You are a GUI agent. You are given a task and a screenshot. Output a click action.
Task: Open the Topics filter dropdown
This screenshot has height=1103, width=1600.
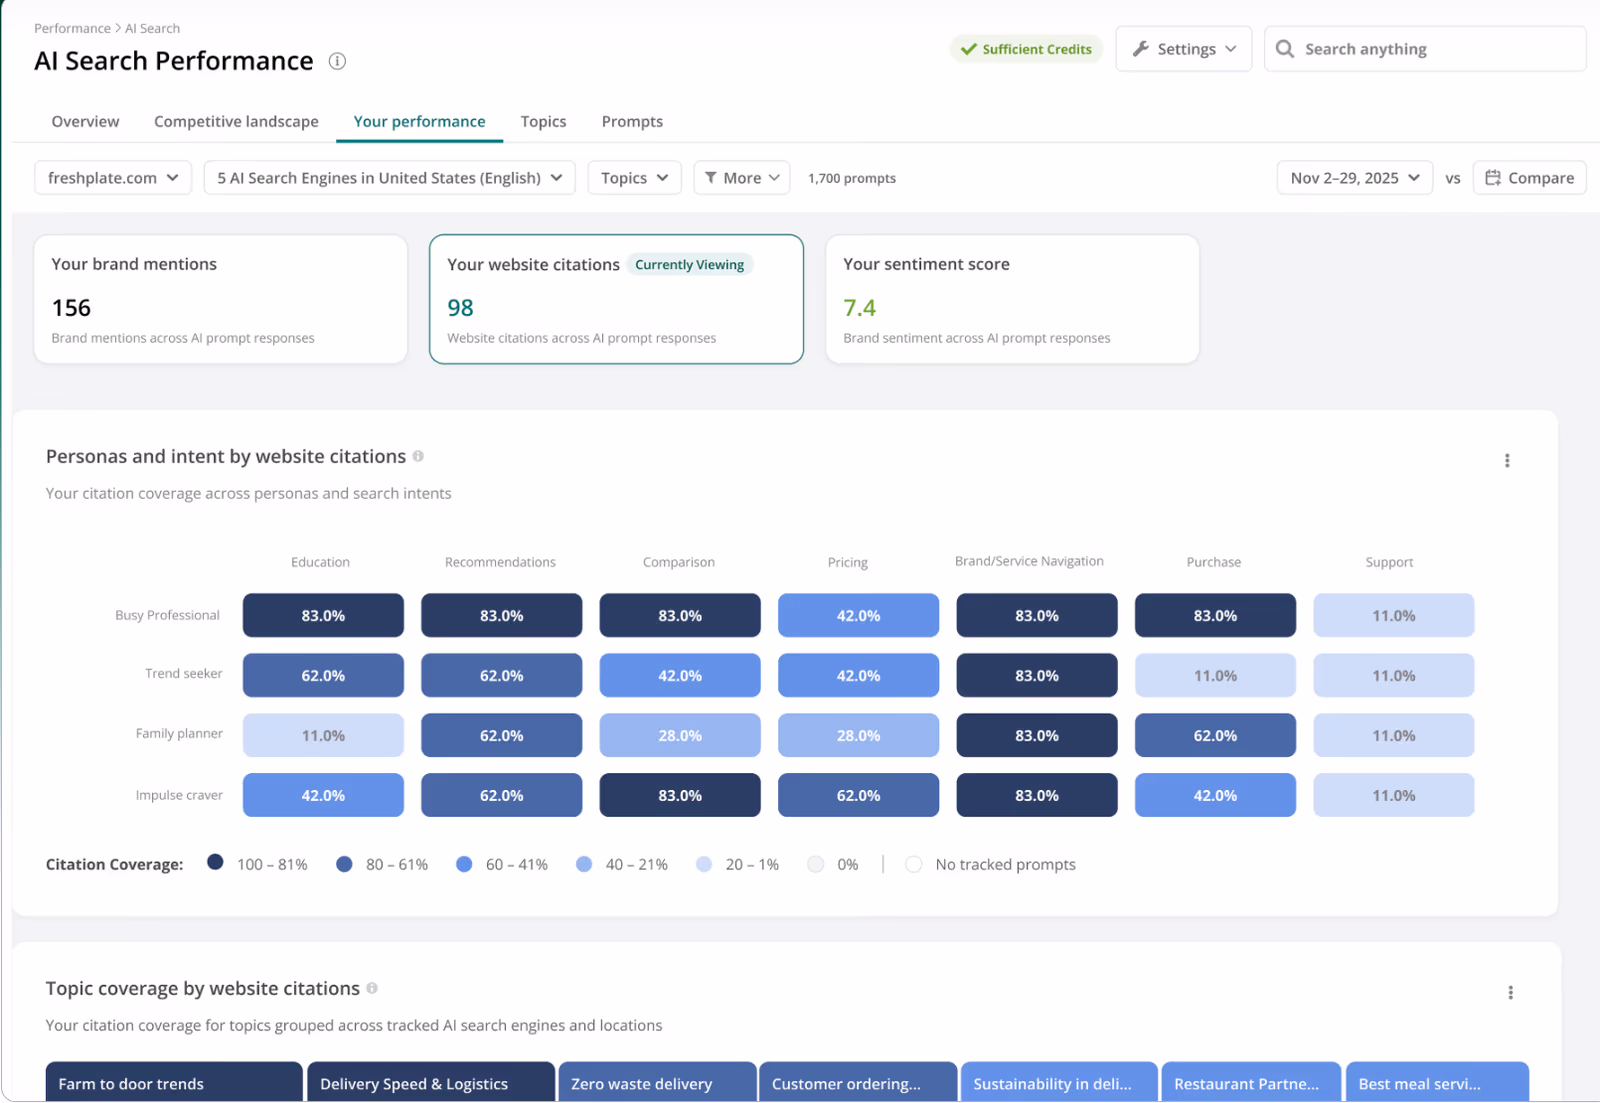635,178
